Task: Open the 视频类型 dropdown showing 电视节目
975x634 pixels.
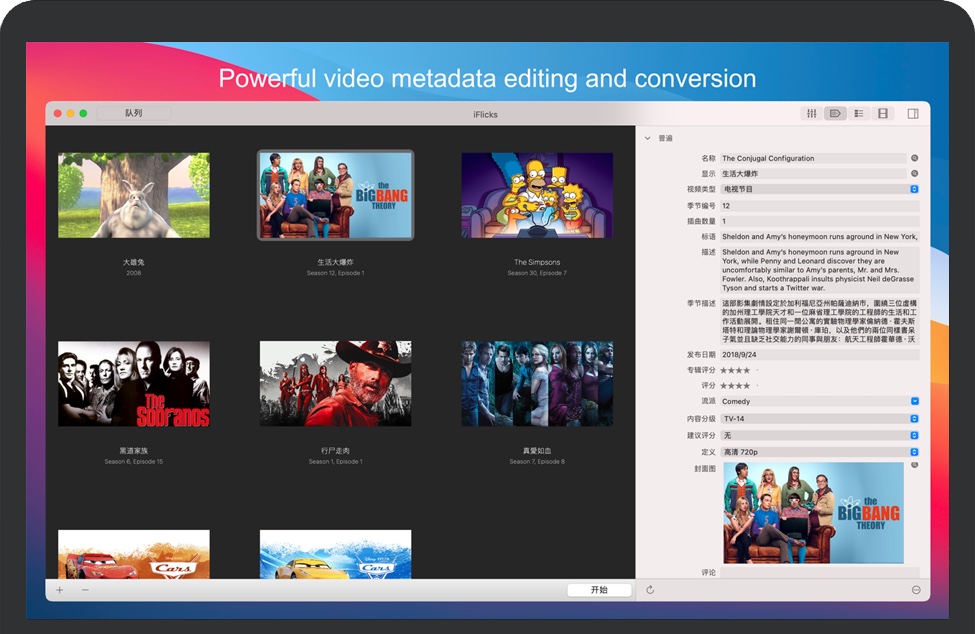Action: click(x=818, y=189)
